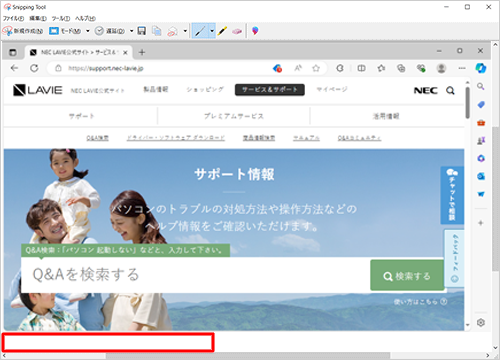Open the マイページ navigation item
500x360 pixels.
[x=332, y=89]
